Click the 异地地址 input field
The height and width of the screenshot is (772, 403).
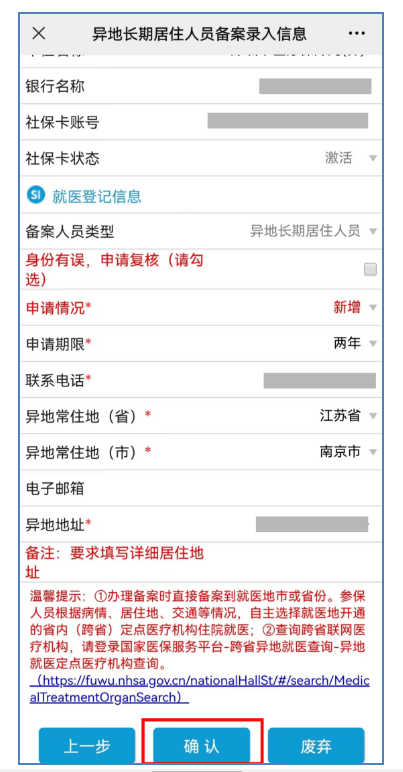(x=312, y=524)
